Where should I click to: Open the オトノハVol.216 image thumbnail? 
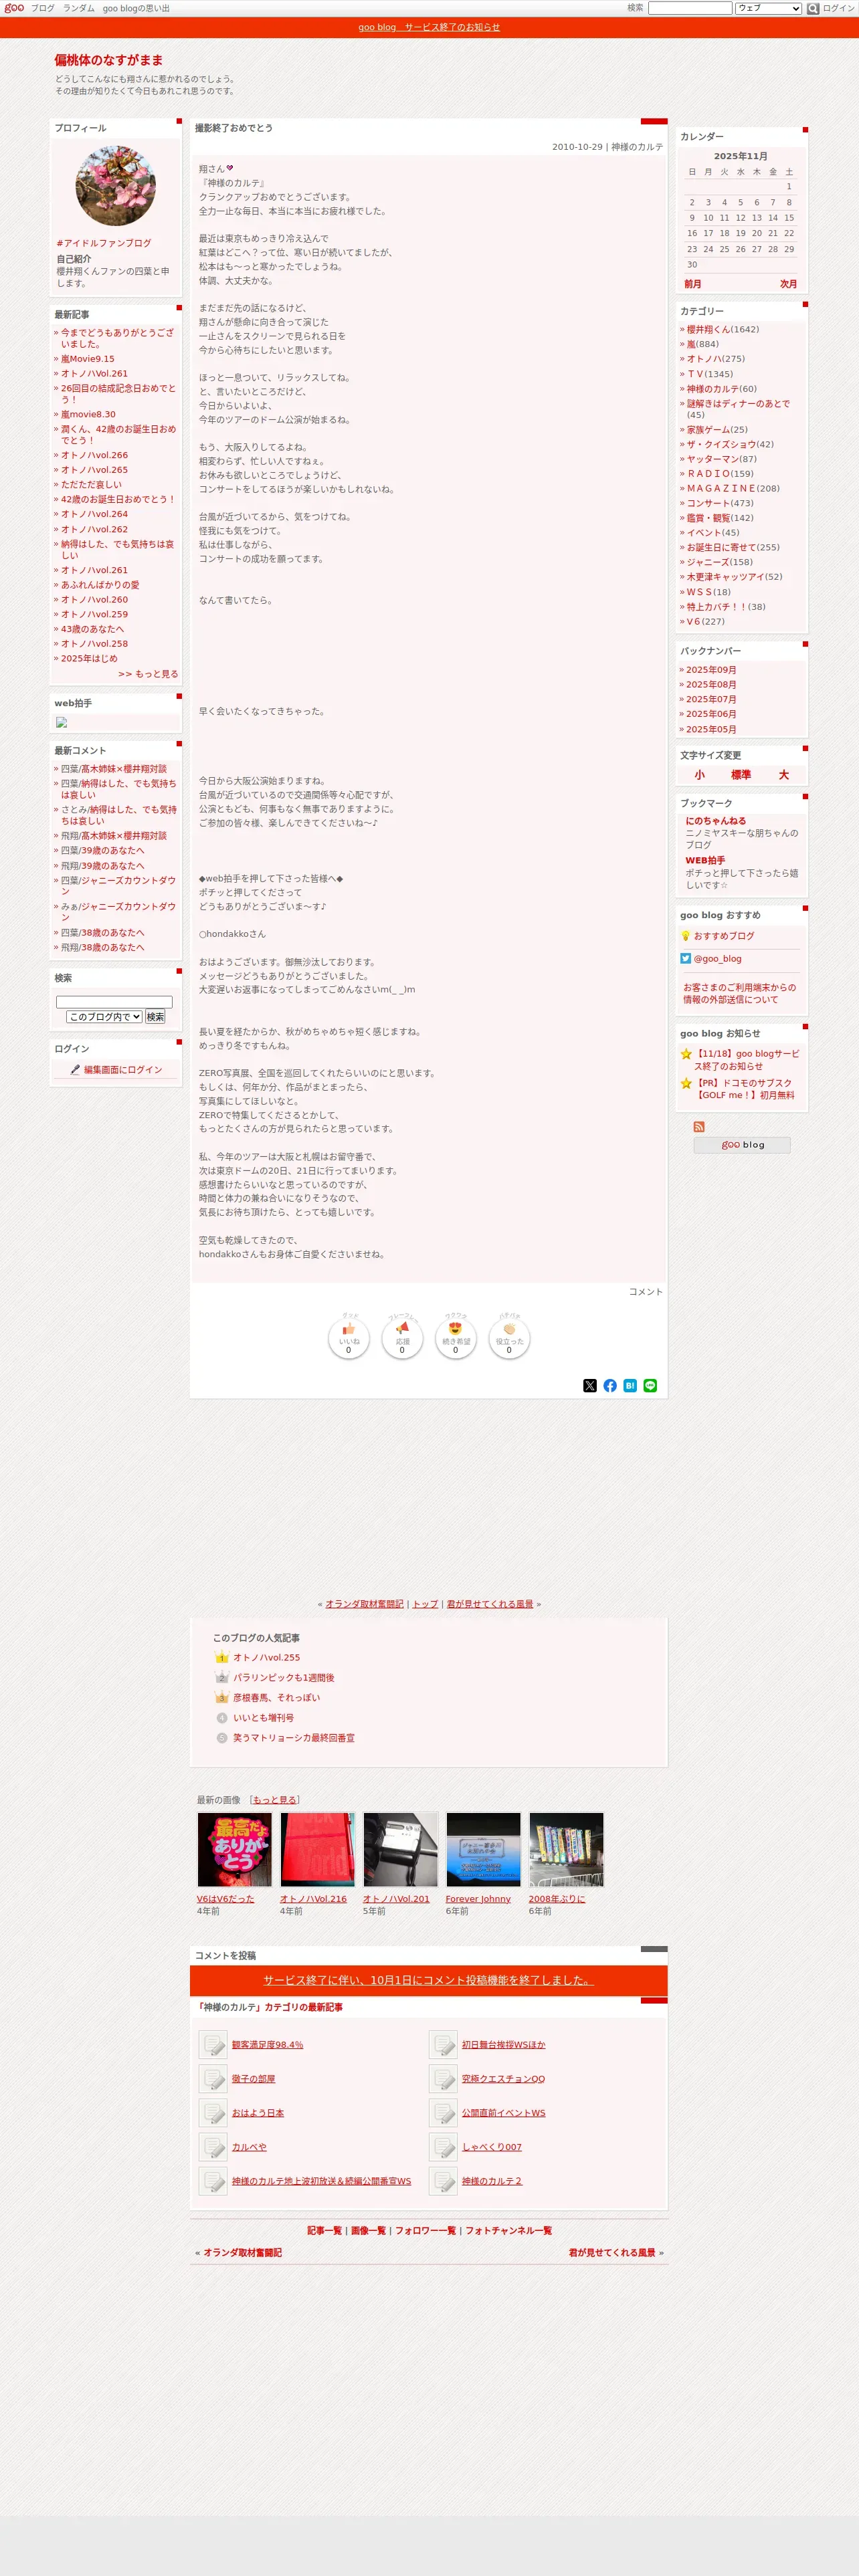pos(317,1850)
